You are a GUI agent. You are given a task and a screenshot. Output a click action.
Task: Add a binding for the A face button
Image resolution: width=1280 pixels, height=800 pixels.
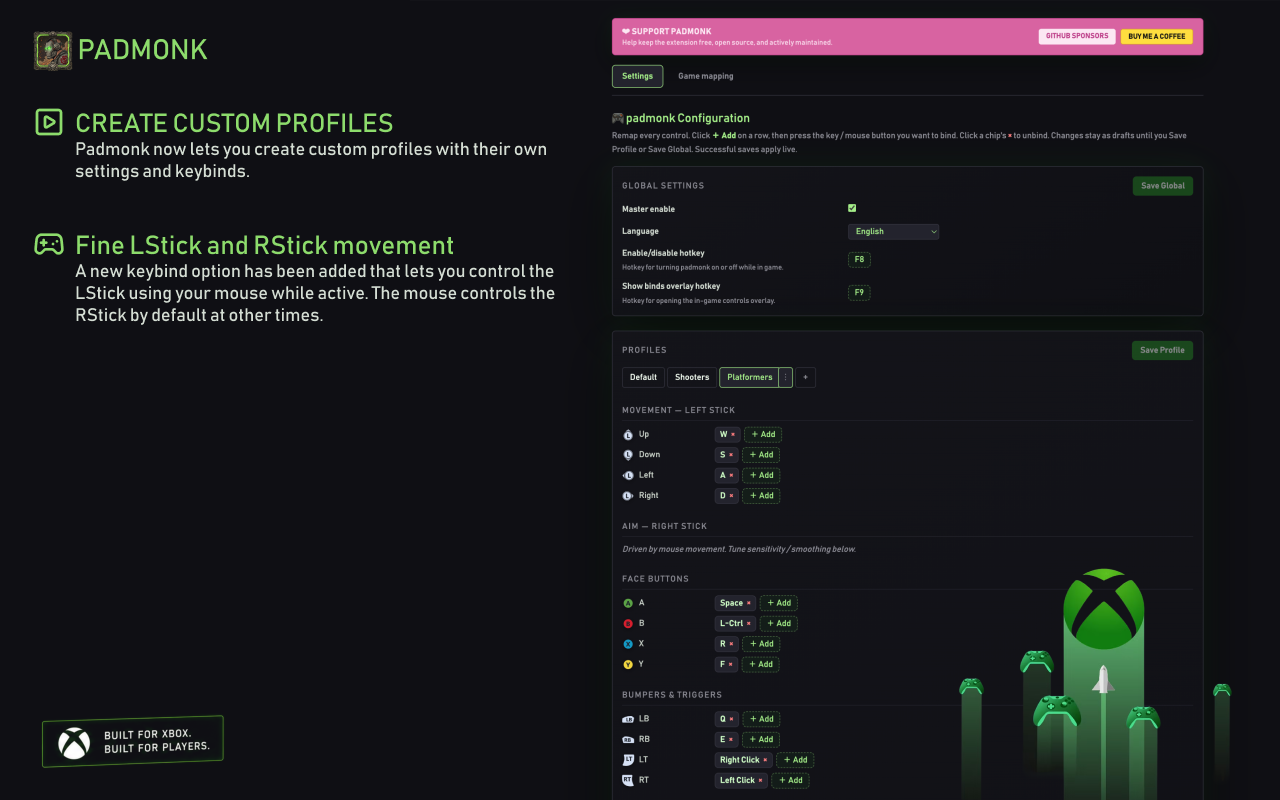click(x=779, y=603)
